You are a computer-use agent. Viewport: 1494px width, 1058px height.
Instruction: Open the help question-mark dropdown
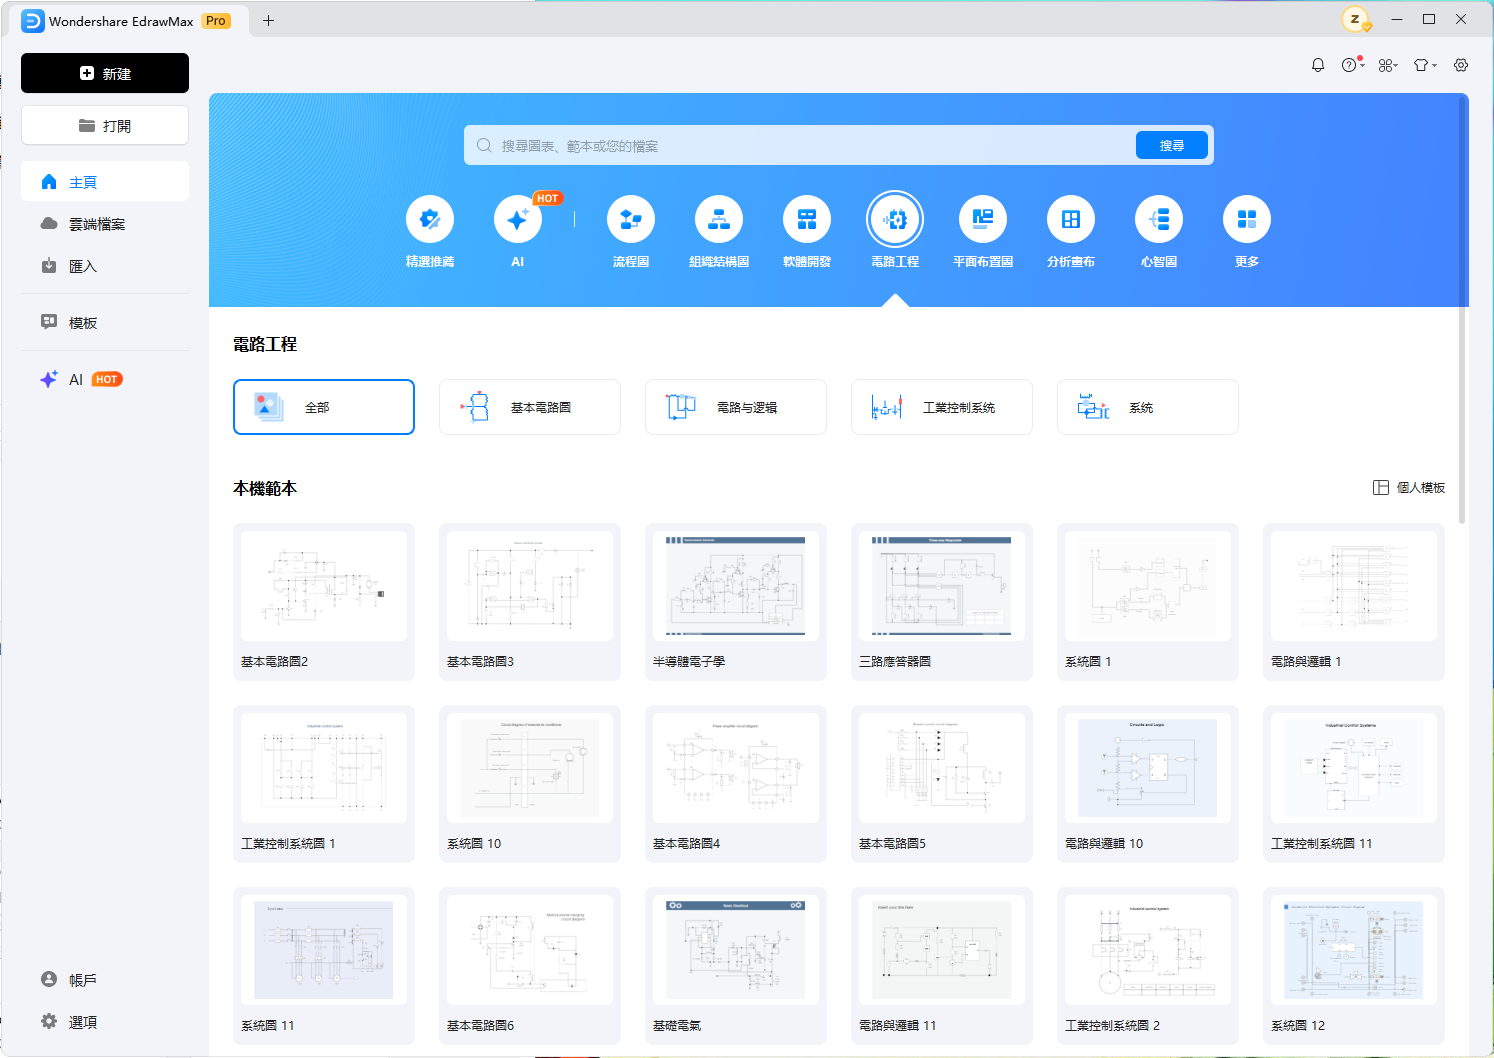click(1352, 65)
